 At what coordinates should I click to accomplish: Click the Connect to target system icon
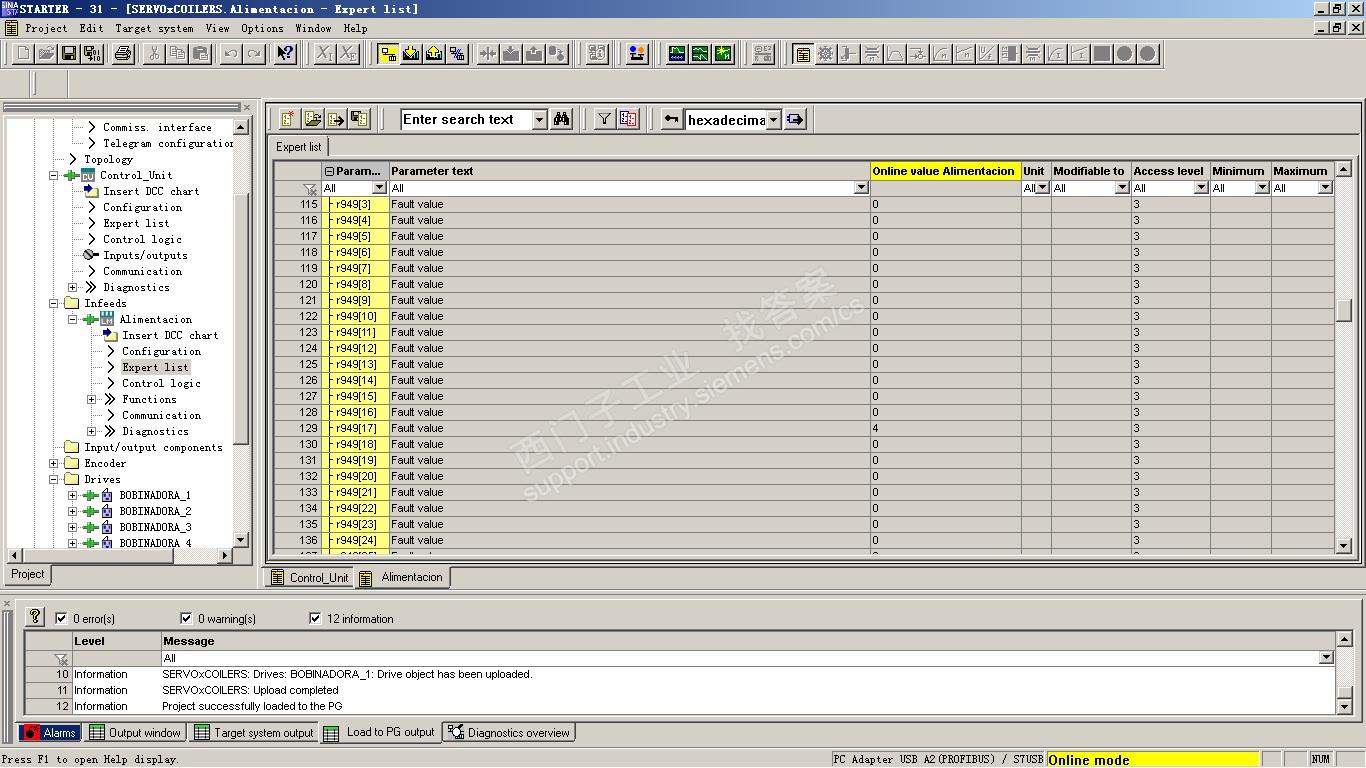point(388,54)
